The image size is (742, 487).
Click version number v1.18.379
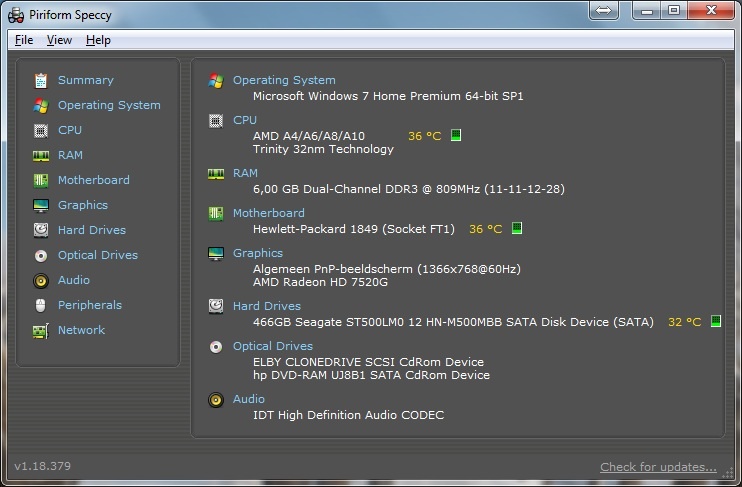pyautogui.click(x=43, y=466)
